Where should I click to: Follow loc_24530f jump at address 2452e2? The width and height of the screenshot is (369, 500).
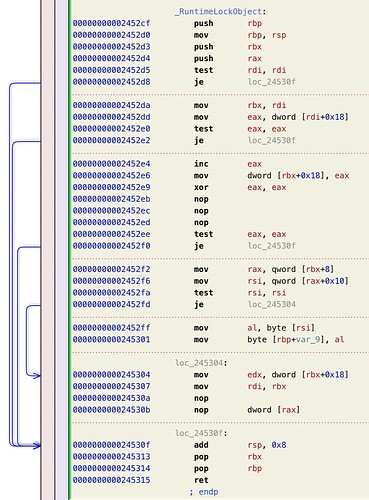pyautogui.click(x=272, y=140)
